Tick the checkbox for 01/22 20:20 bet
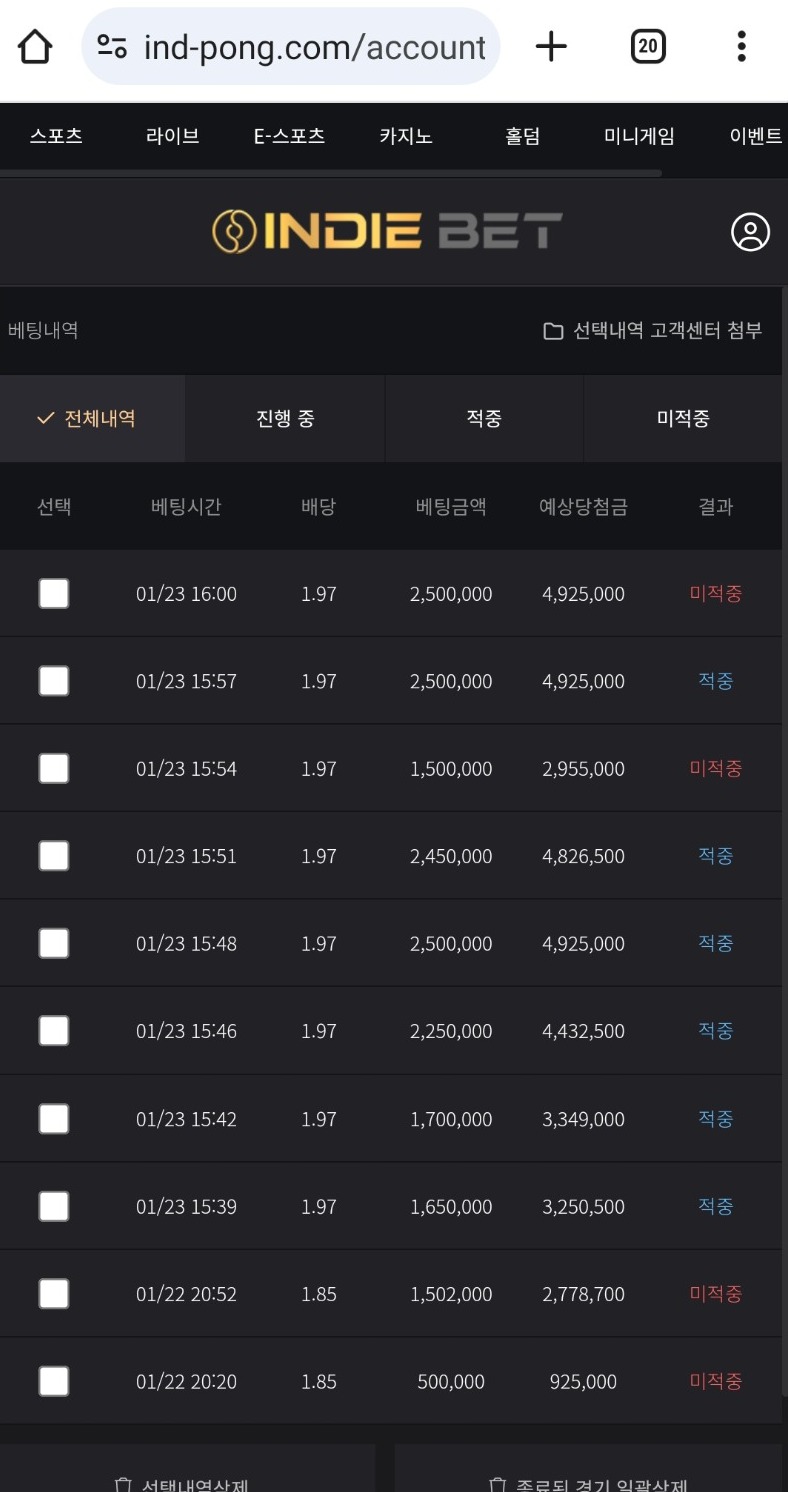The width and height of the screenshot is (788, 1492). 54,1382
